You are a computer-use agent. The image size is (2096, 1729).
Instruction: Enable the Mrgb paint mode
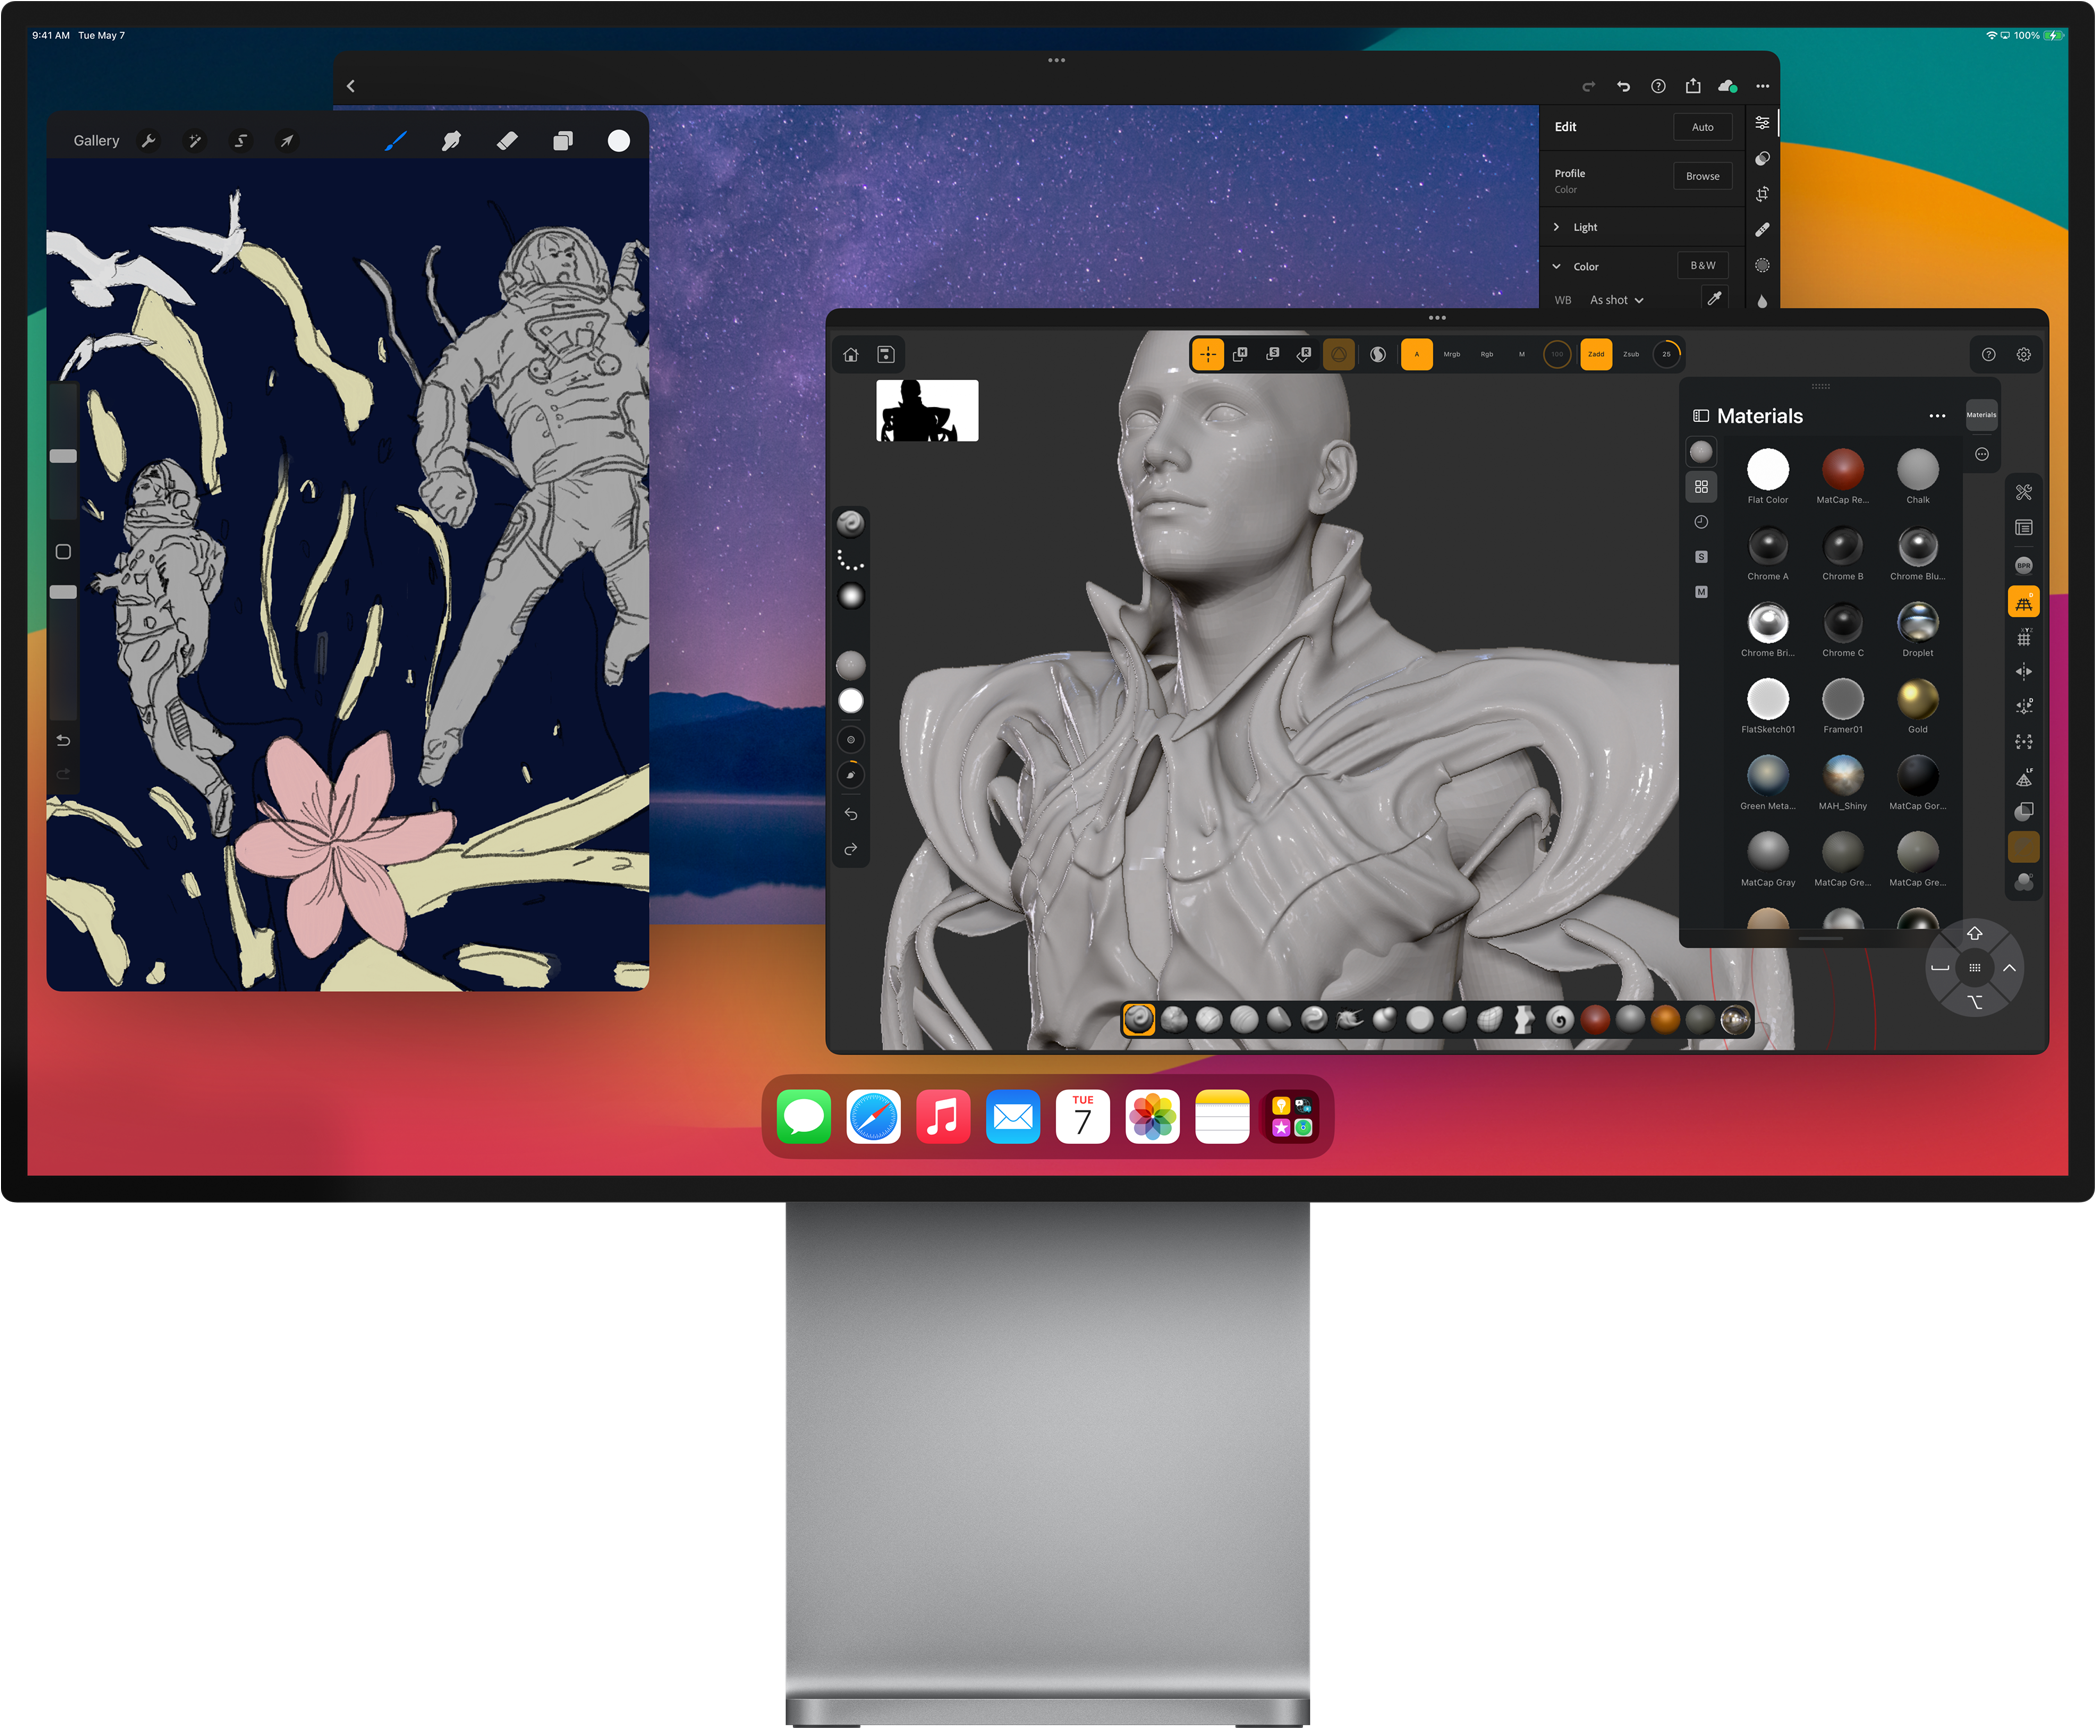coord(1451,354)
